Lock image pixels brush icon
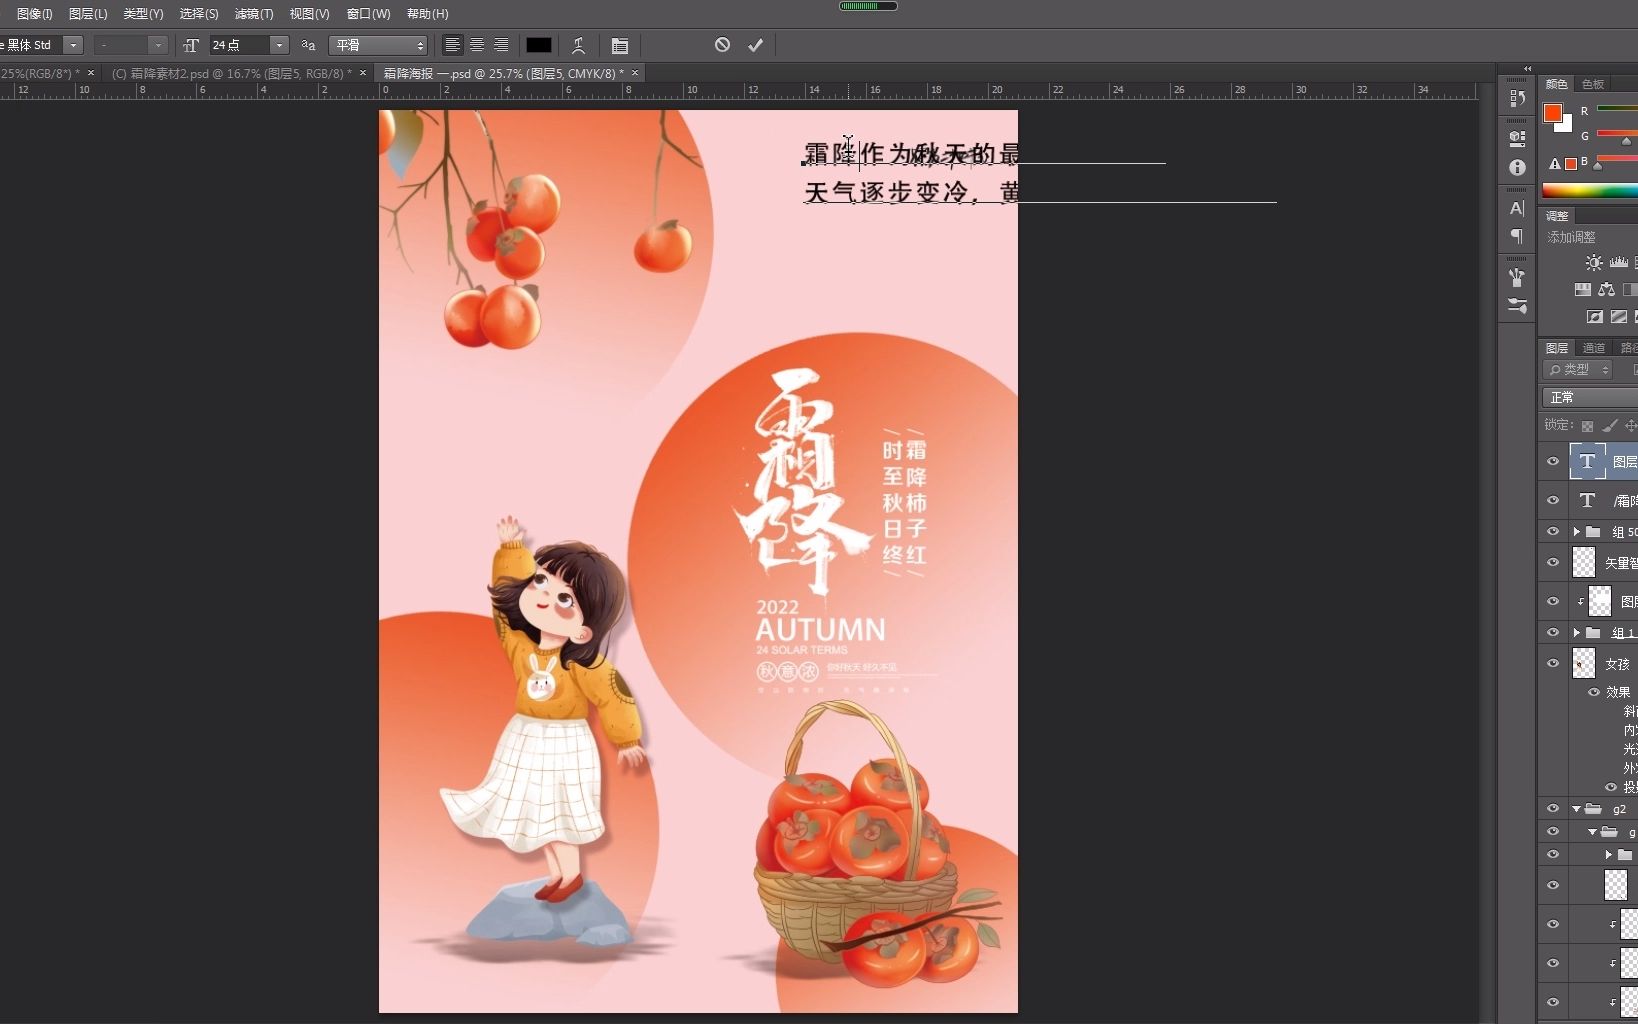Viewport: 1638px width, 1024px height. click(1609, 426)
